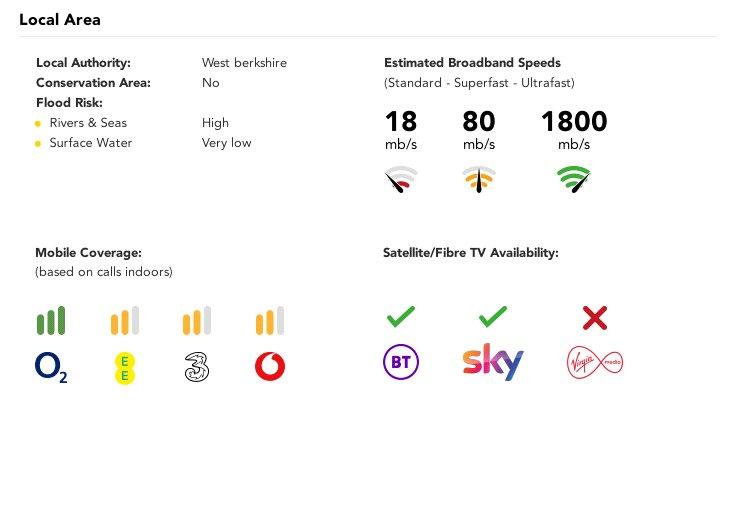The width and height of the screenshot is (746, 505).
Task: Click the BT logo
Action: click(401, 362)
